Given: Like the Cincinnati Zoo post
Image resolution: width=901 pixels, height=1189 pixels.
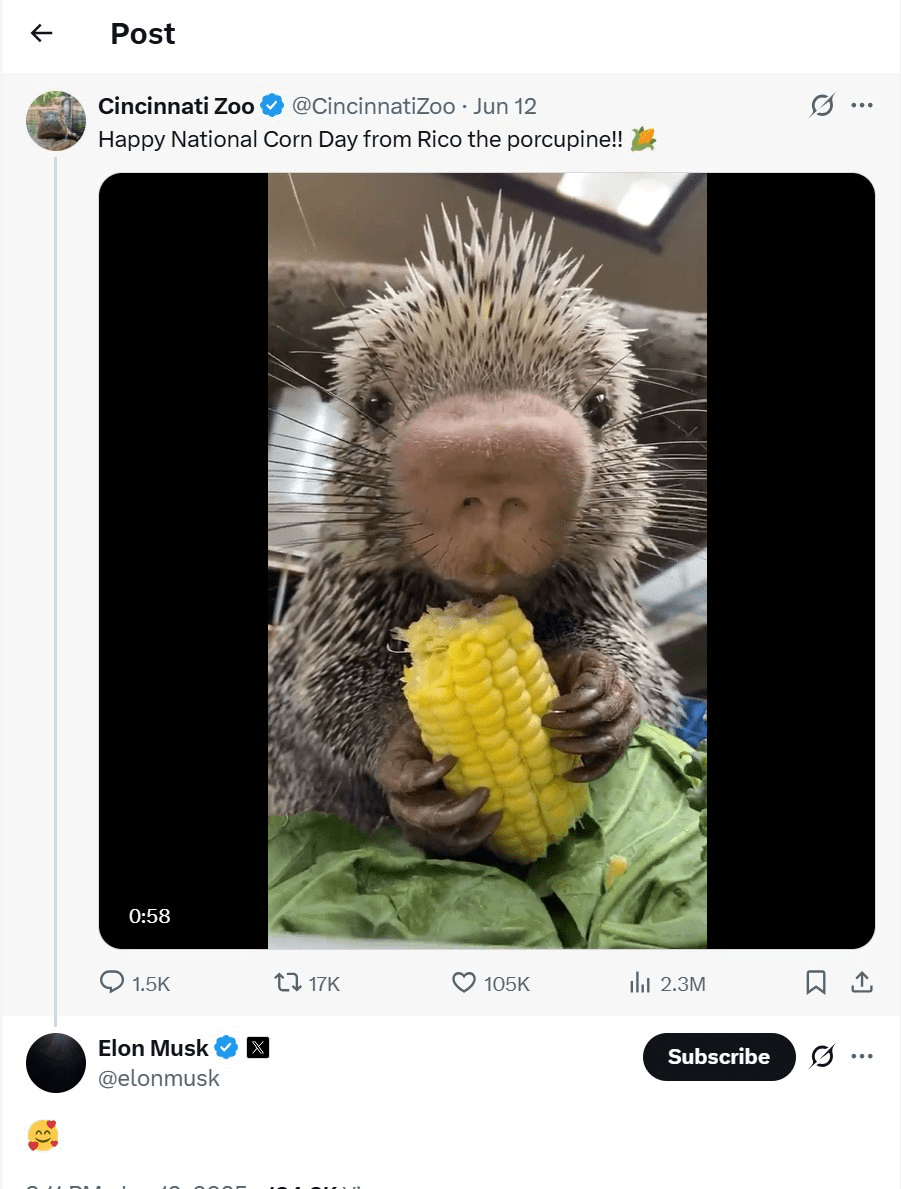Looking at the screenshot, I should click(491, 983).
